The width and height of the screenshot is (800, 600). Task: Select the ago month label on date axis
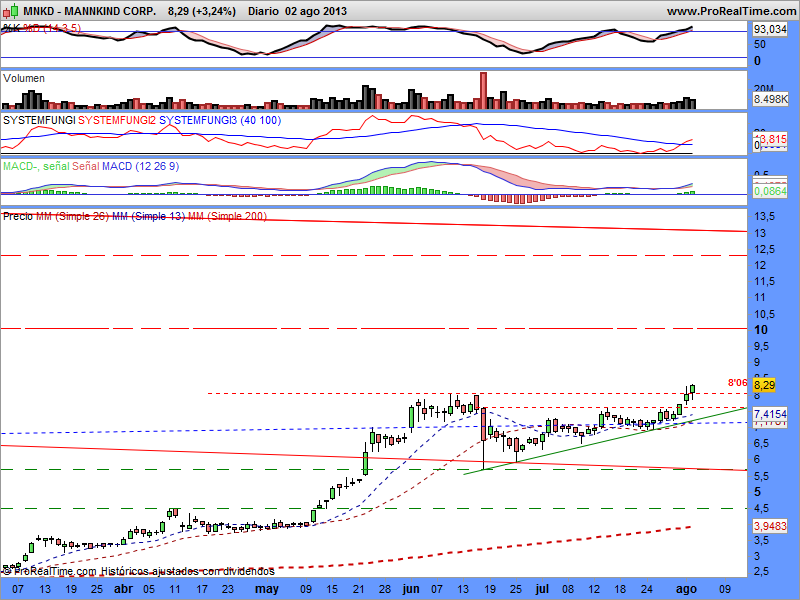tap(686, 589)
